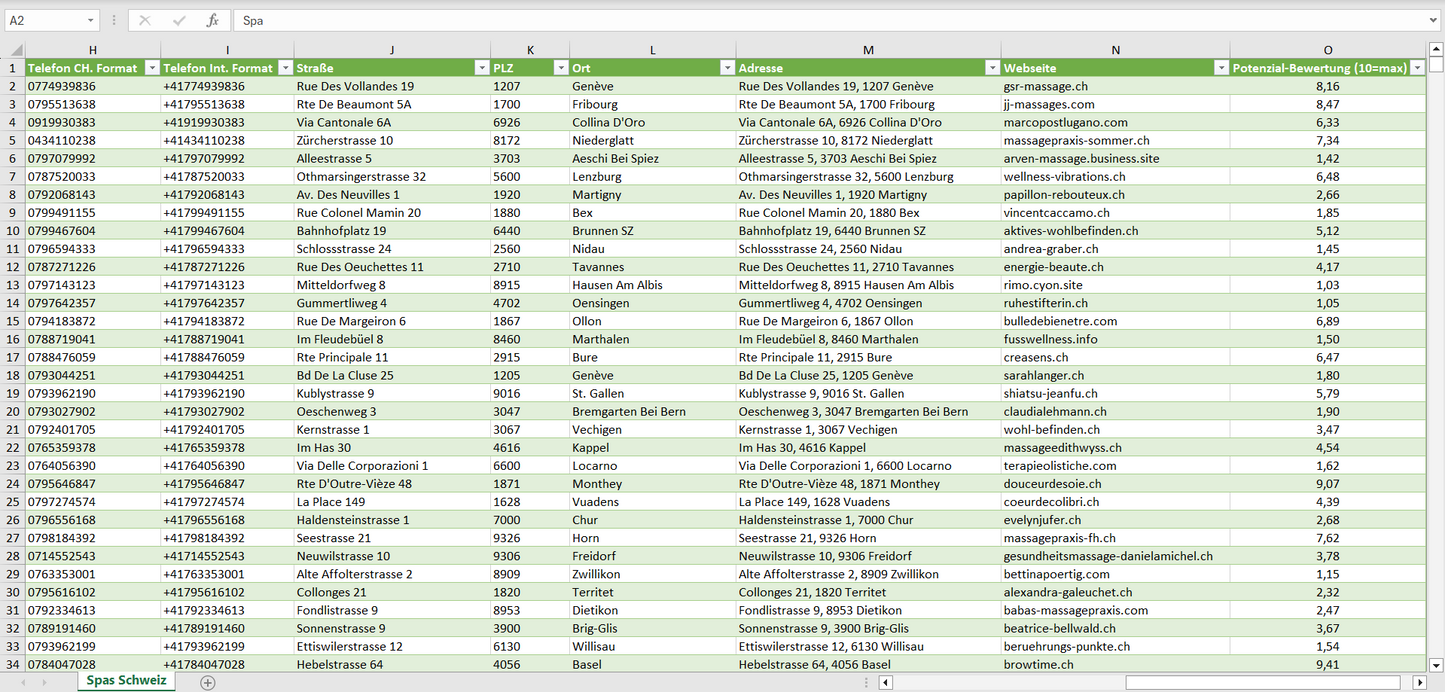The image size is (1445, 692).
Task: Select row 15 header
Action: click(x=13, y=321)
